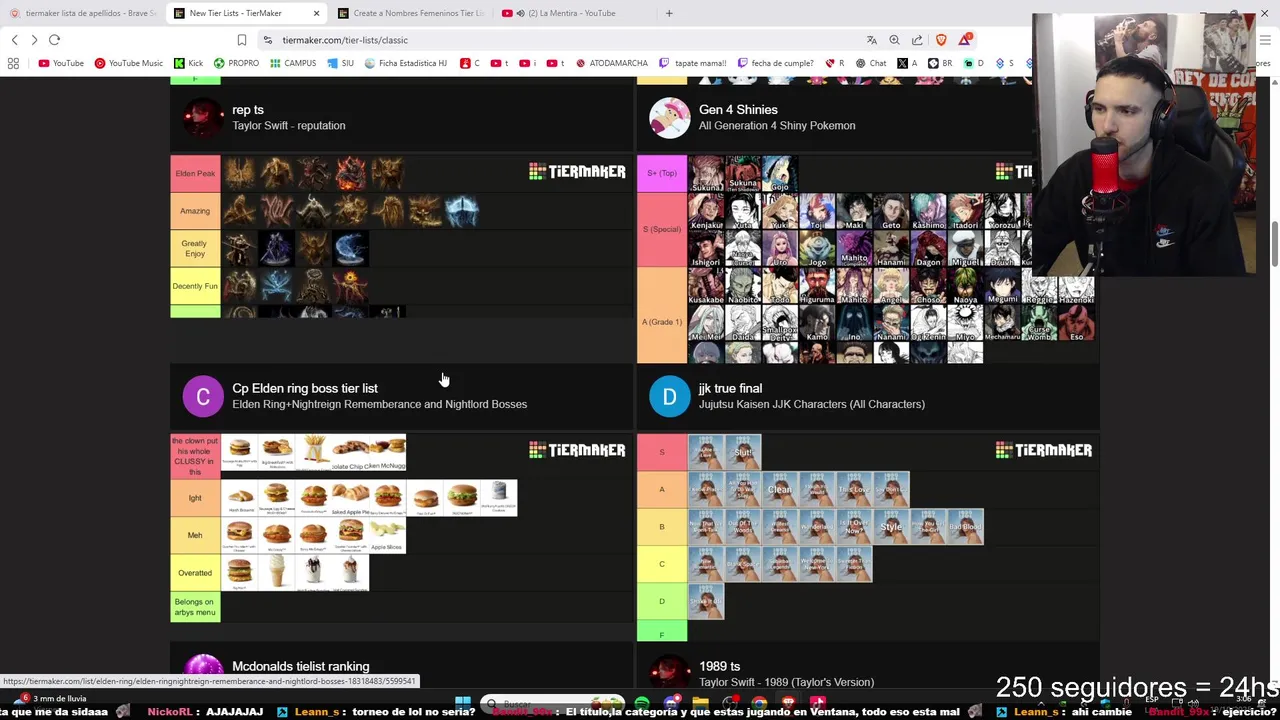Open the Windows Start button on taskbar
The image size is (1280, 720).
coord(463,702)
